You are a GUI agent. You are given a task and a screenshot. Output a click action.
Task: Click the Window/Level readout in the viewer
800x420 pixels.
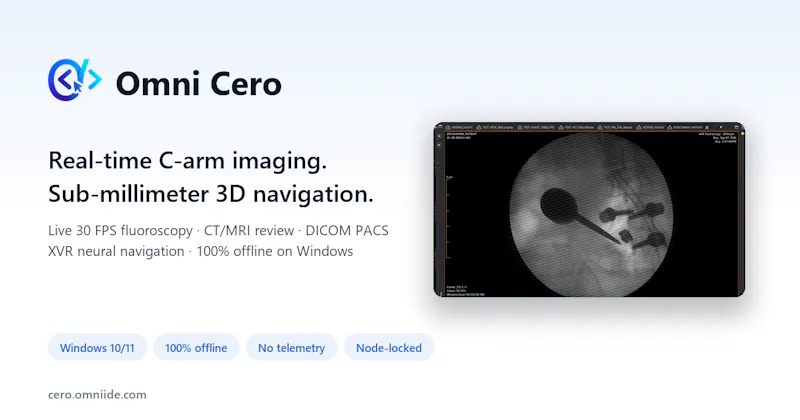pyautogui.click(x=465, y=294)
